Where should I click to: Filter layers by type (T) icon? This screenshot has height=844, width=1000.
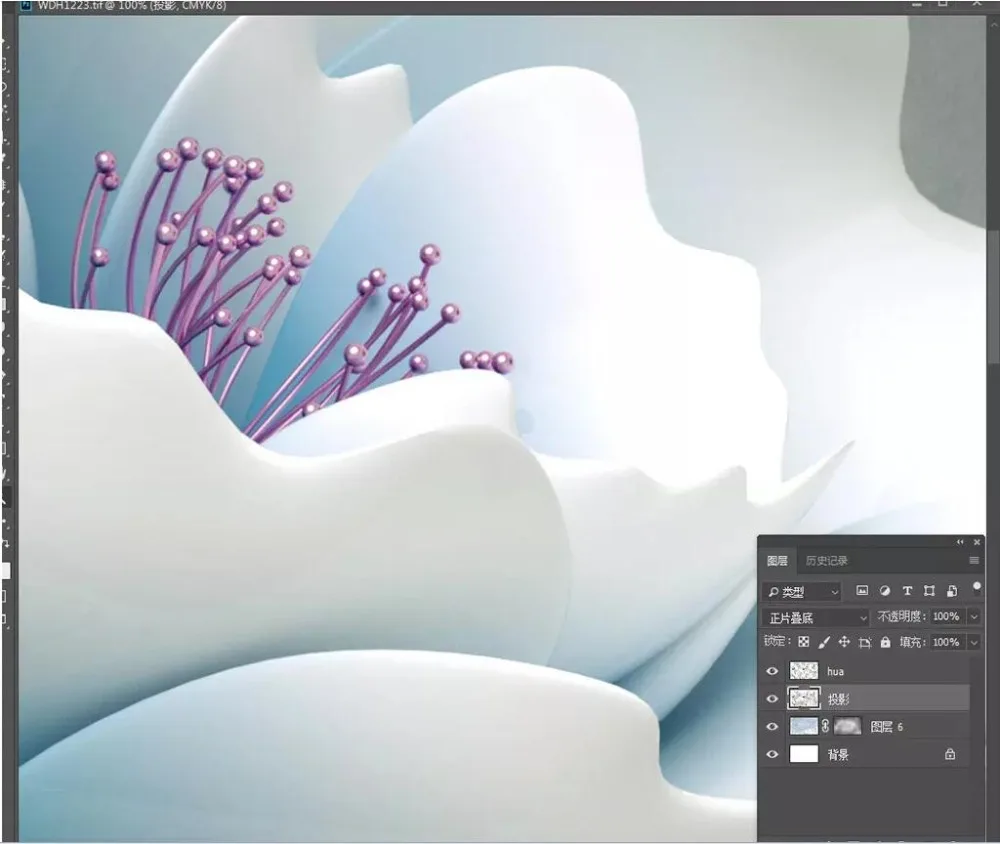(907, 591)
